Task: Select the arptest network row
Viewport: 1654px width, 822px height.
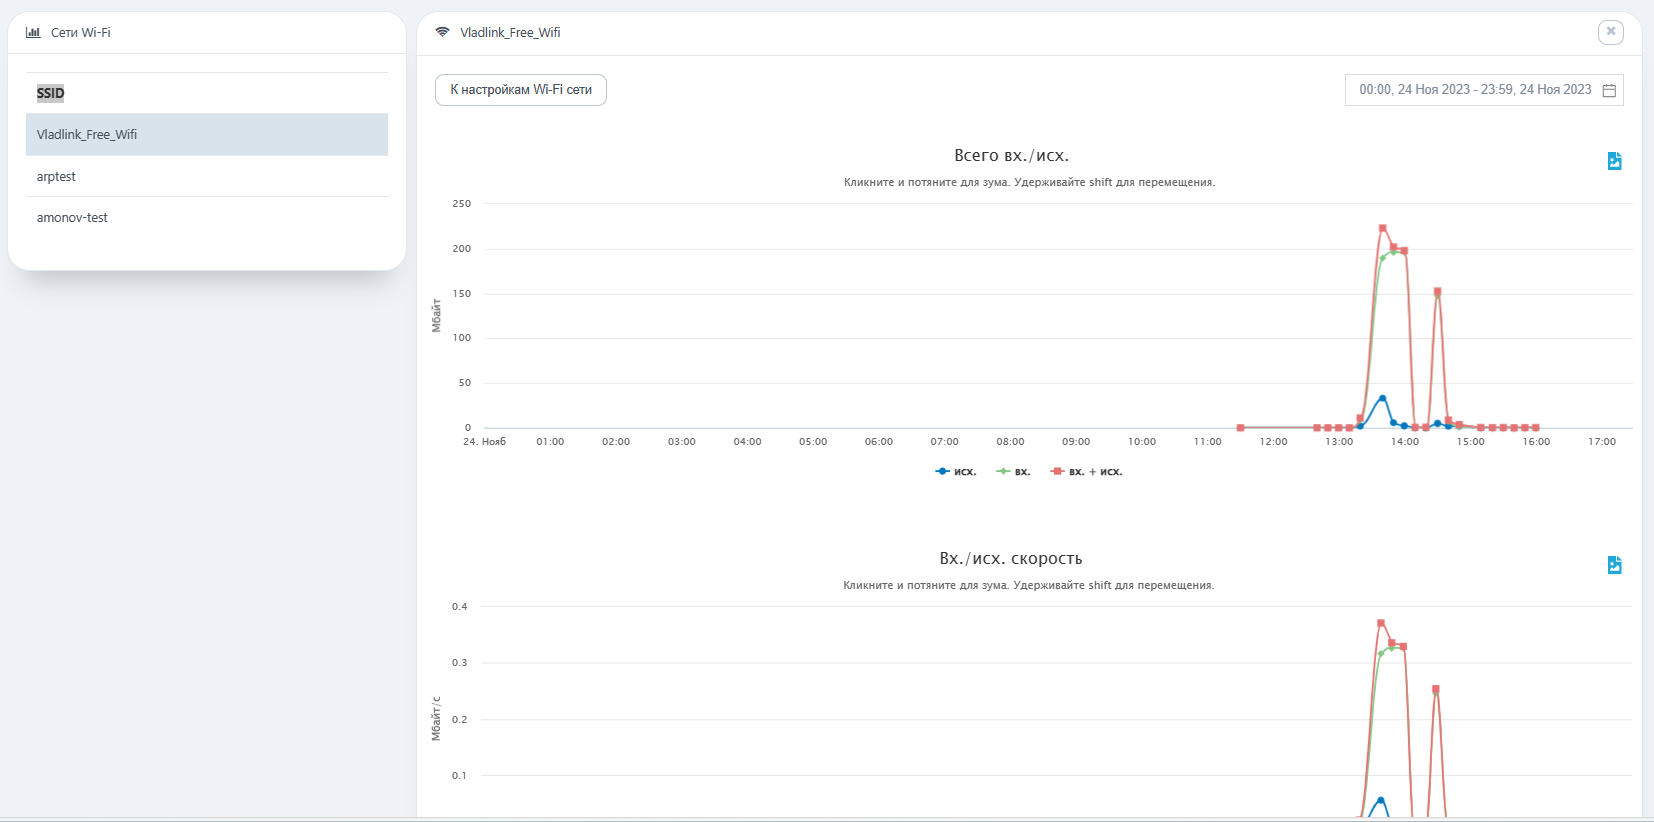Action: [x=207, y=176]
